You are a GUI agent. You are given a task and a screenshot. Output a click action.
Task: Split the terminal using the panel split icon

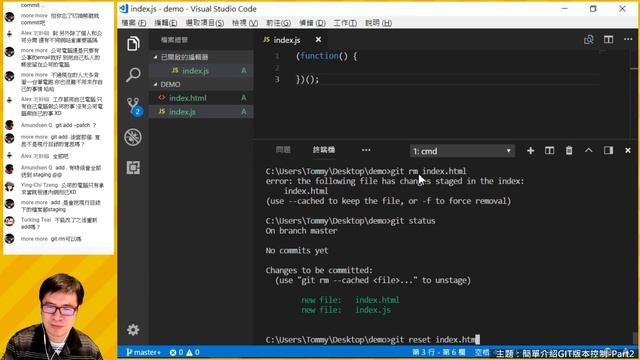(x=549, y=151)
